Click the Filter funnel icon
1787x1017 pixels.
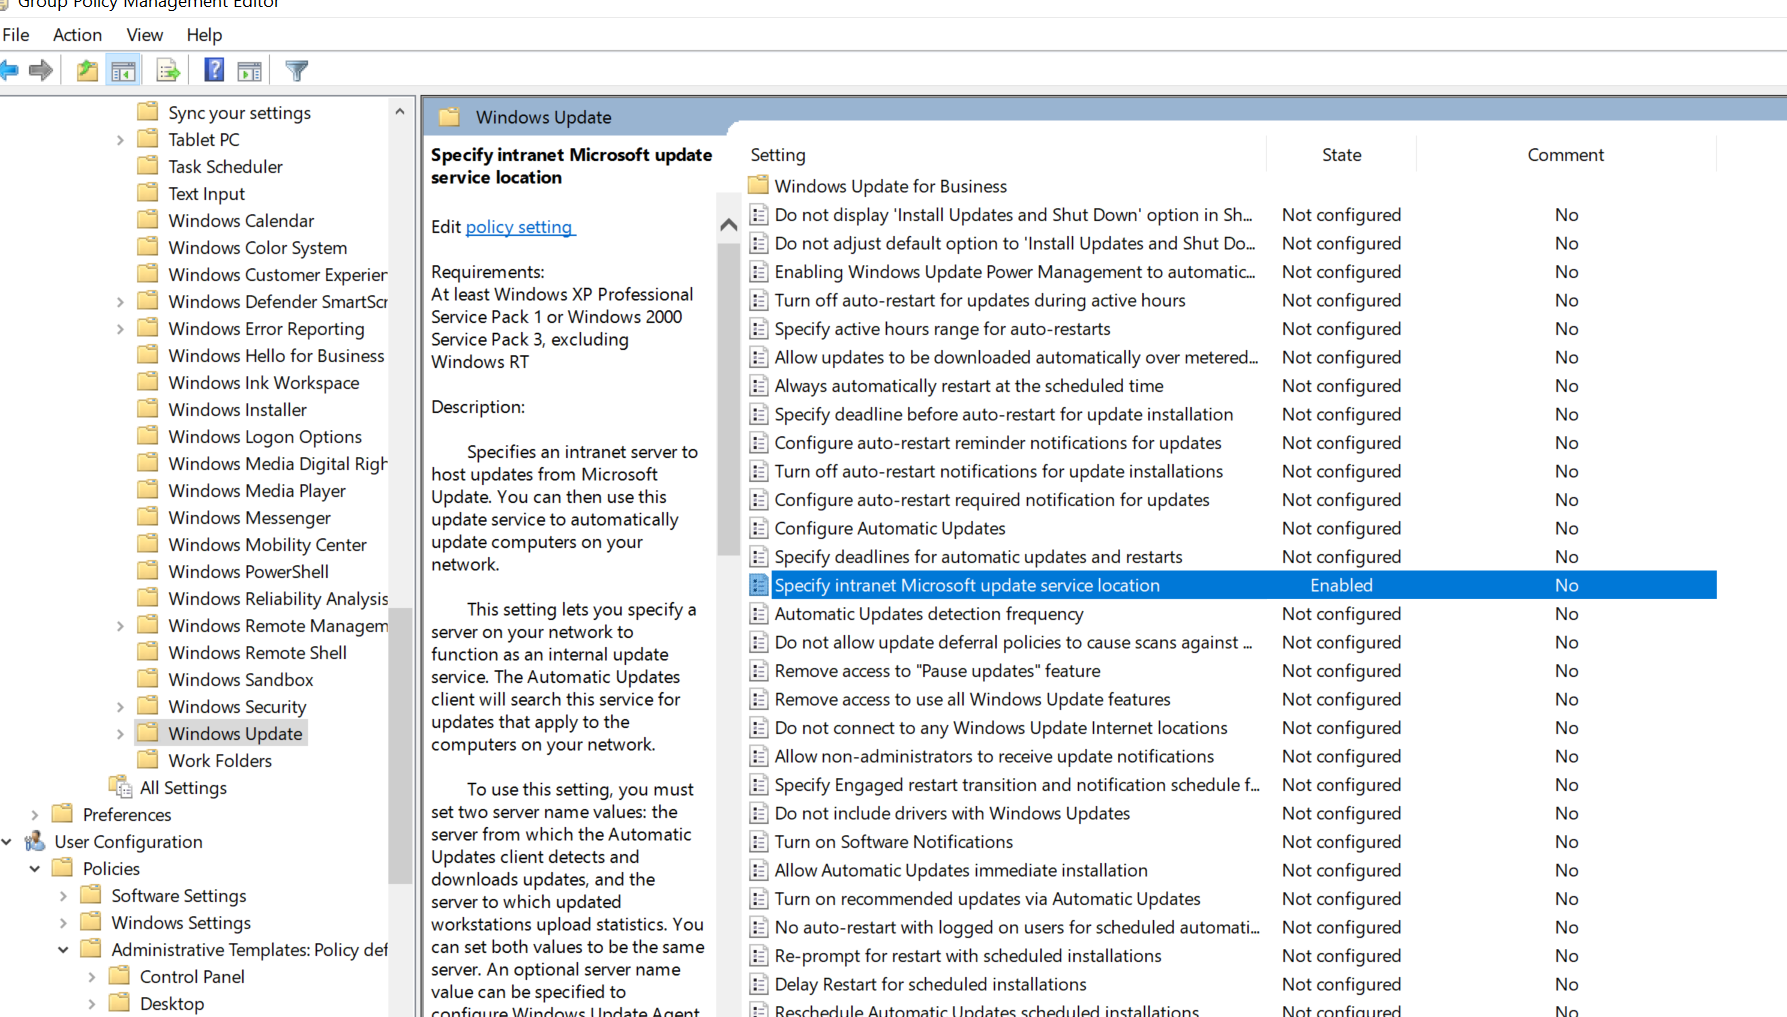pos(296,70)
